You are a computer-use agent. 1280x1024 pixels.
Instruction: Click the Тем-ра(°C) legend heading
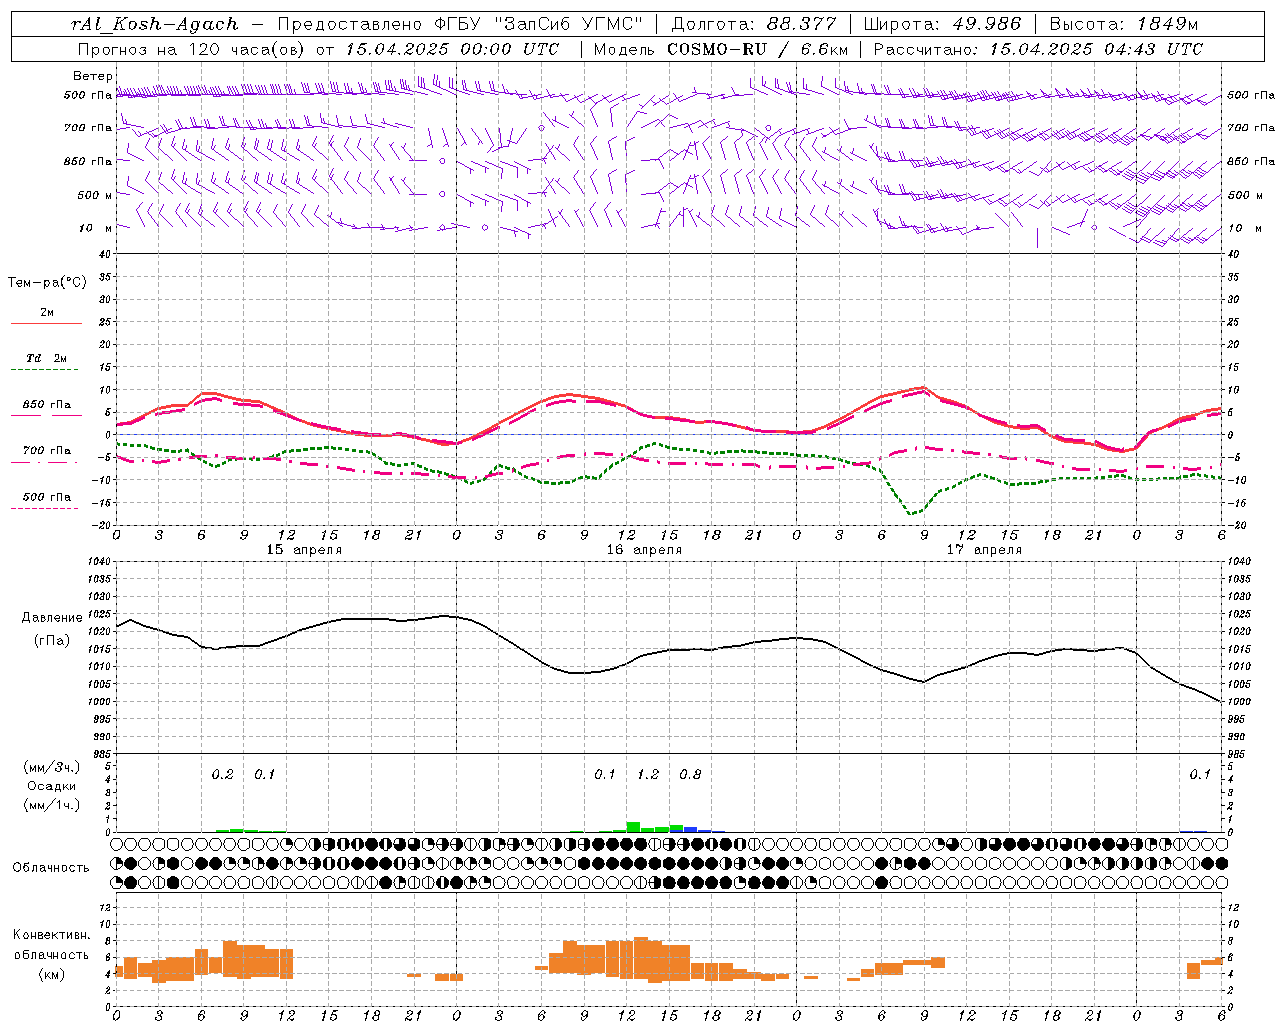pos(47,283)
